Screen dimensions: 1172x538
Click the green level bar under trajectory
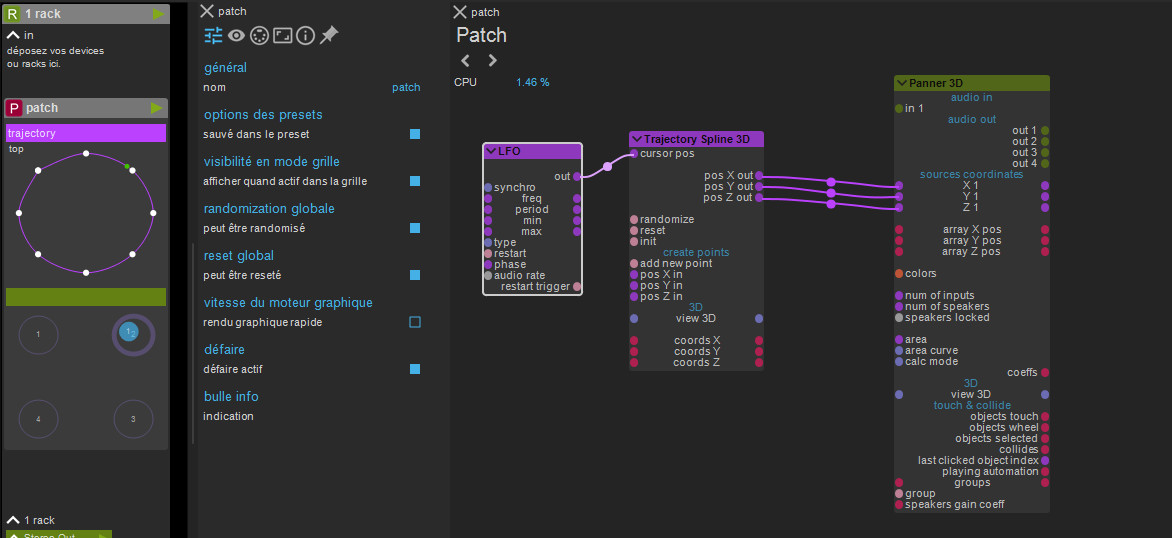(86, 297)
